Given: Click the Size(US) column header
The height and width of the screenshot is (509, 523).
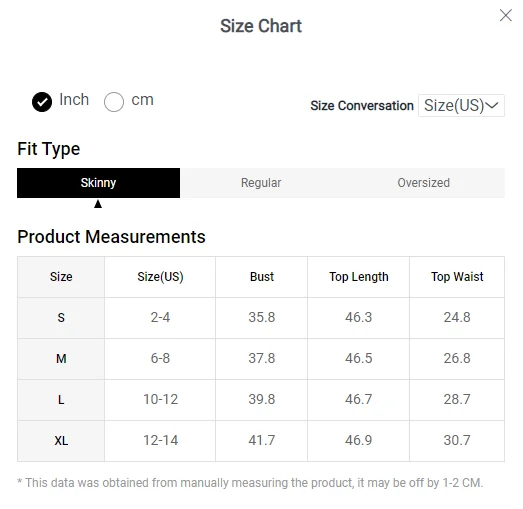Looking at the screenshot, I should pyautogui.click(x=160, y=277).
